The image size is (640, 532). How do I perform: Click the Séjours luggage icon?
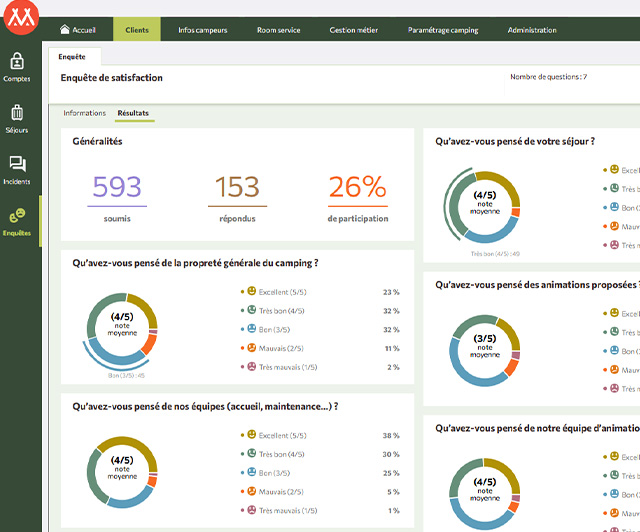(x=17, y=113)
